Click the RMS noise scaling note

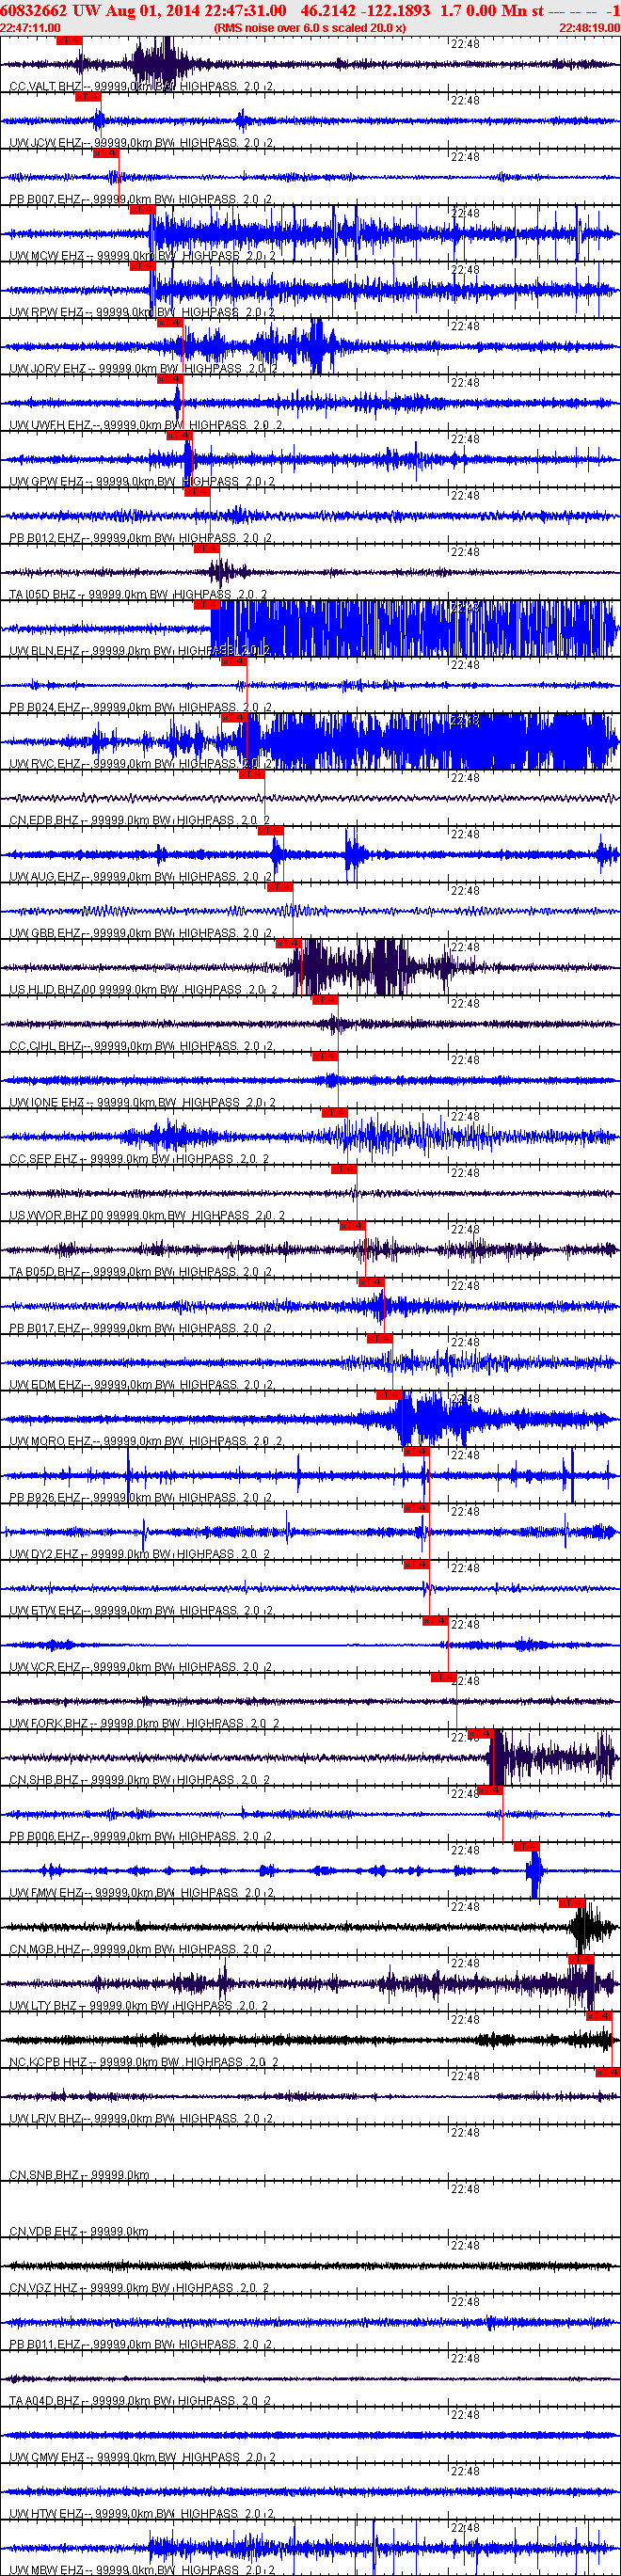310,28
